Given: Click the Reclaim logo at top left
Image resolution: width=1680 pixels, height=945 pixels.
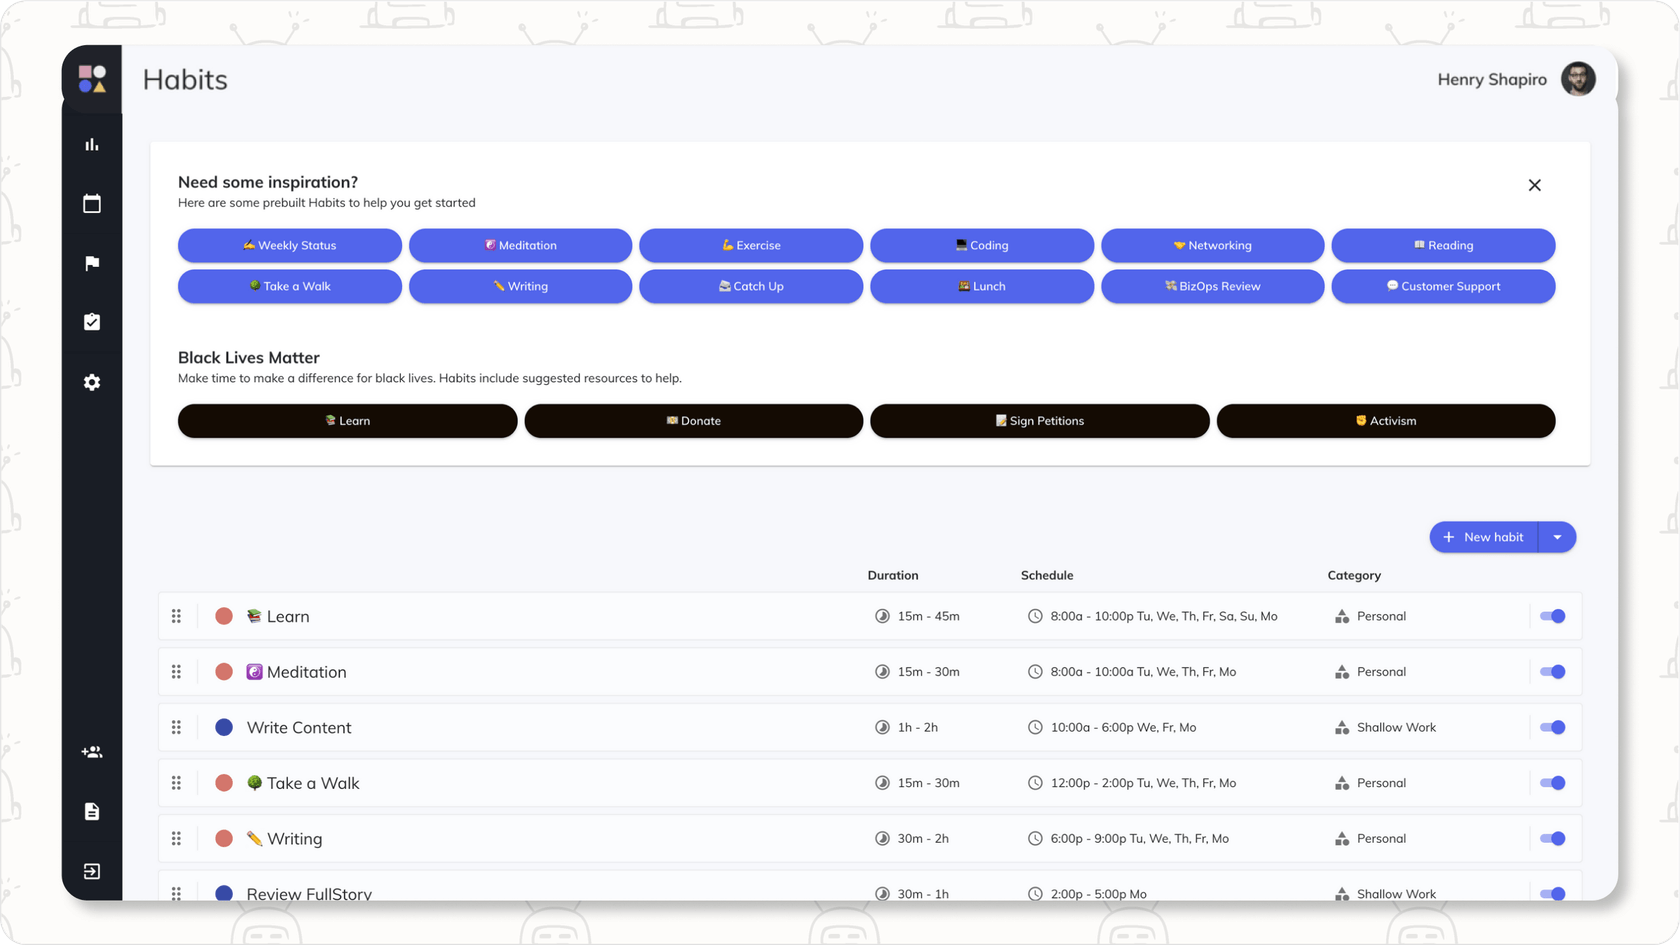Looking at the screenshot, I should 92,77.
